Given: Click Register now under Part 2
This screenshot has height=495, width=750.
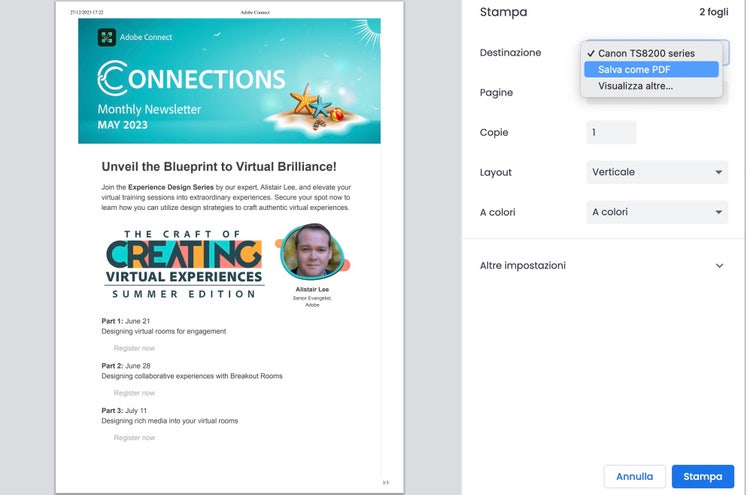Looking at the screenshot, I should [134, 393].
